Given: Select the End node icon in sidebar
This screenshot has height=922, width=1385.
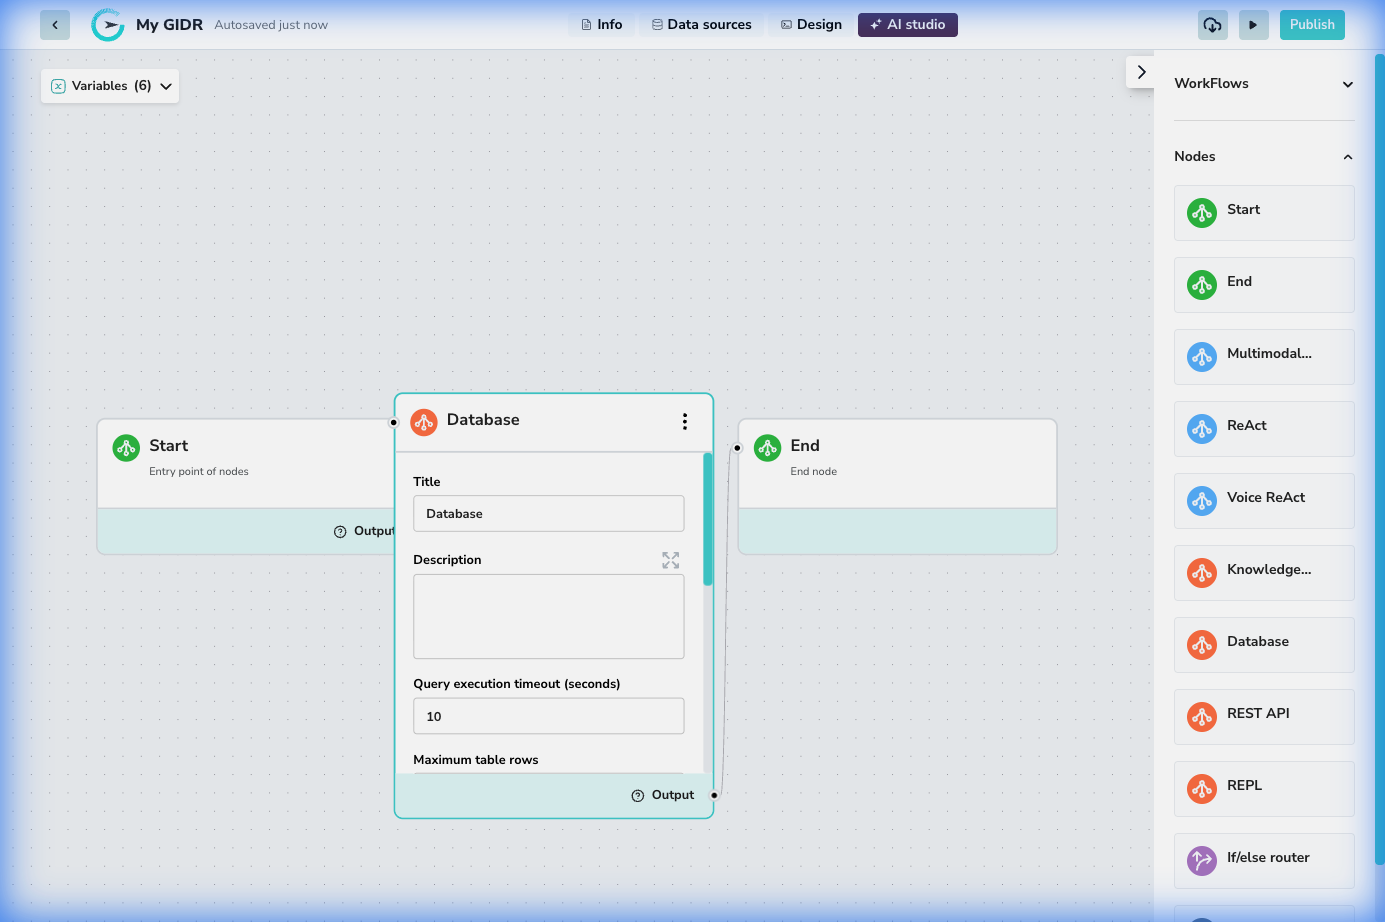Looking at the screenshot, I should point(1202,285).
